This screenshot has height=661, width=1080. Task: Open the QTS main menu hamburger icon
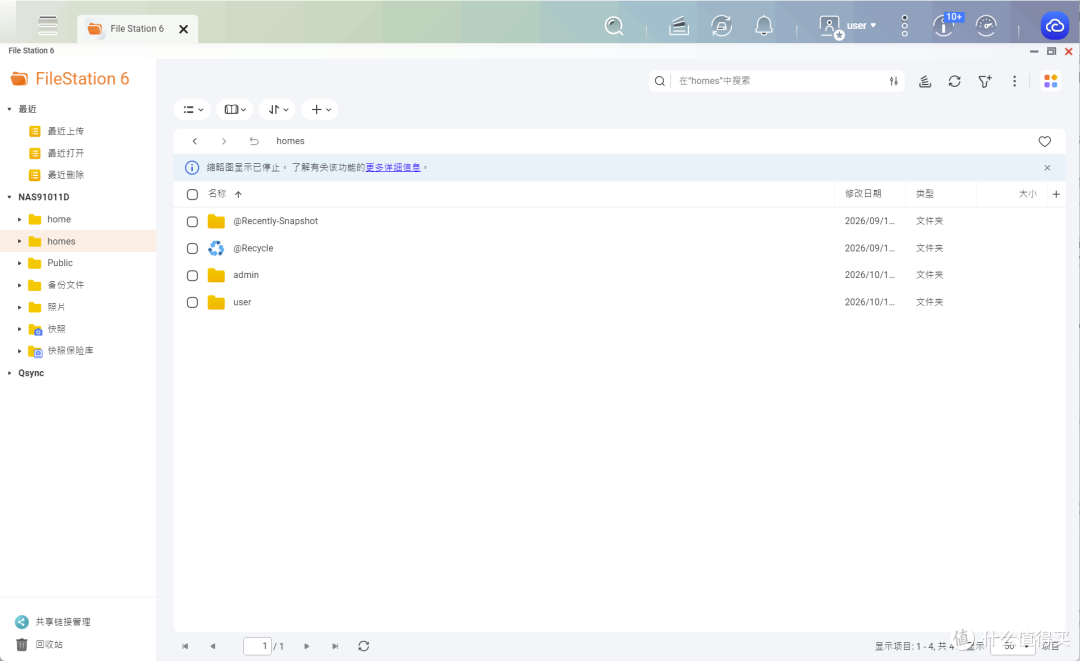click(x=48, y=25)
